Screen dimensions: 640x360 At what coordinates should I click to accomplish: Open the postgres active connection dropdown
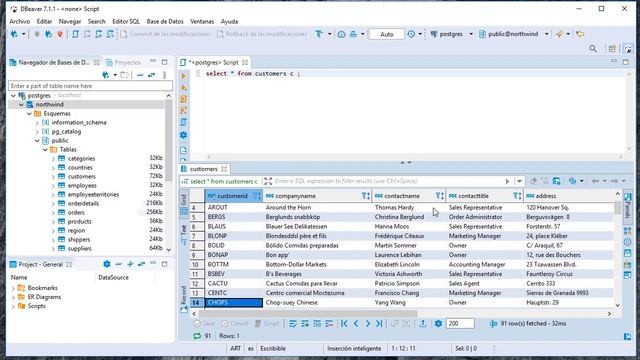(471, 34)
